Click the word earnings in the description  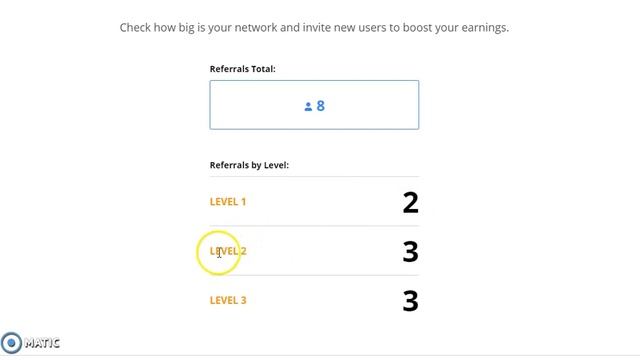coord(485,28)
